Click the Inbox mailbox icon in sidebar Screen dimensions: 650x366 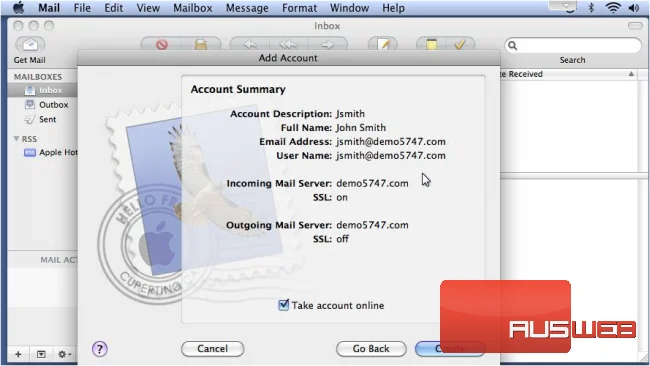30,90
